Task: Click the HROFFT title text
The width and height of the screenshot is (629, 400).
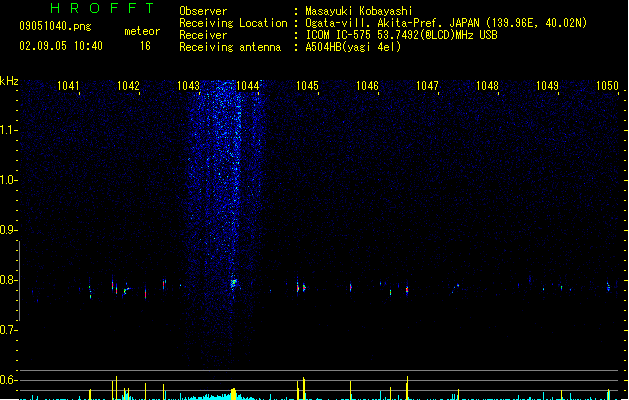Action: click(x=102, y=8)
